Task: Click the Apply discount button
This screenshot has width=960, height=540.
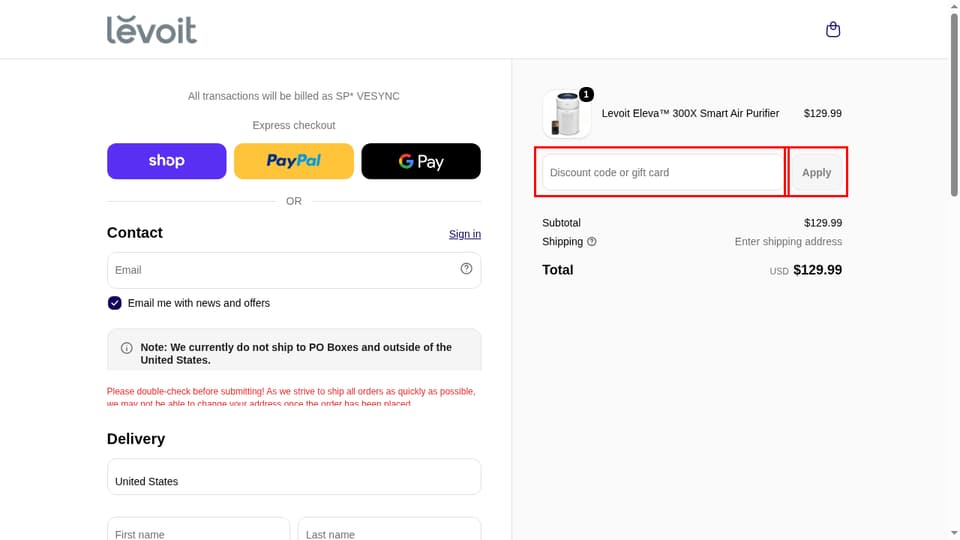Action: 817,173
